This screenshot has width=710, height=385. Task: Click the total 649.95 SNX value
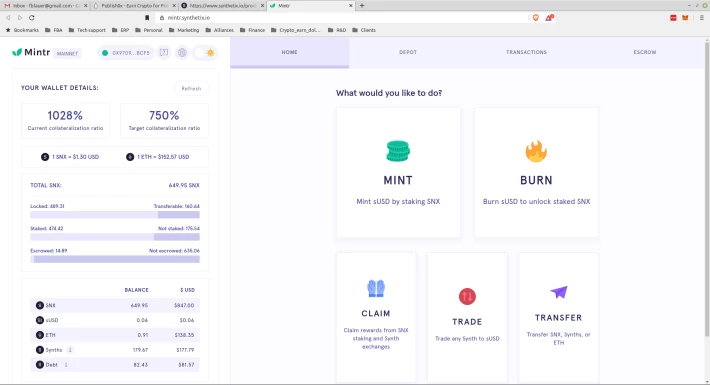[x=184, y=185]
